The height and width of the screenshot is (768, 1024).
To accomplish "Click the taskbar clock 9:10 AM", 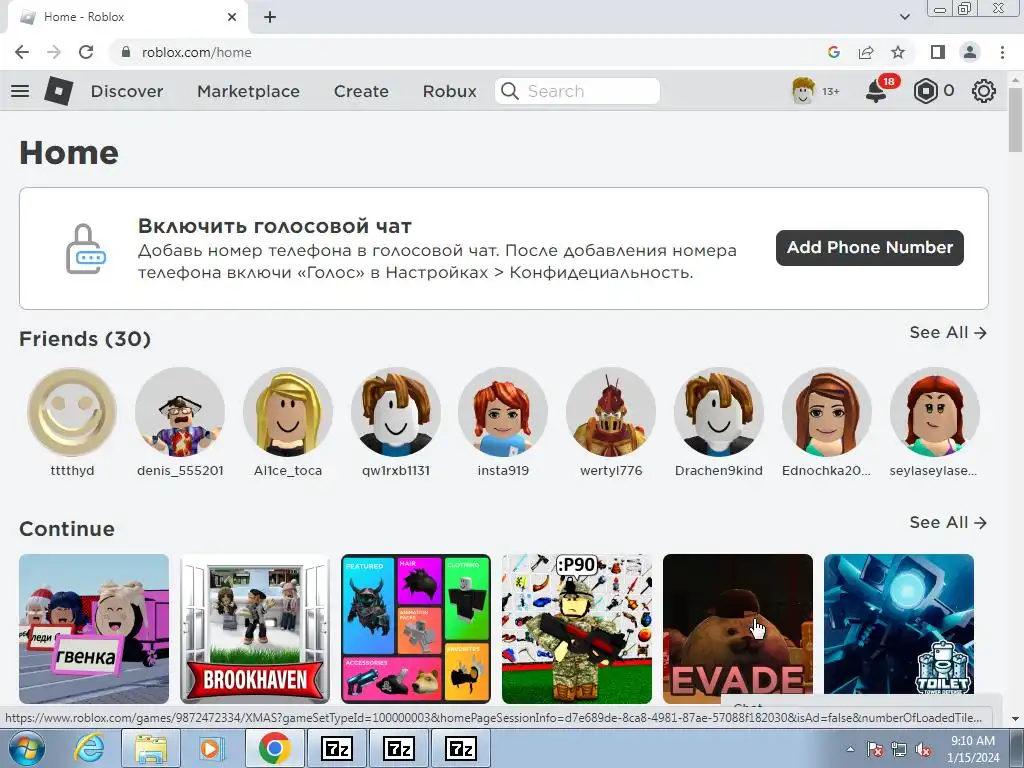I will [973, 741].
